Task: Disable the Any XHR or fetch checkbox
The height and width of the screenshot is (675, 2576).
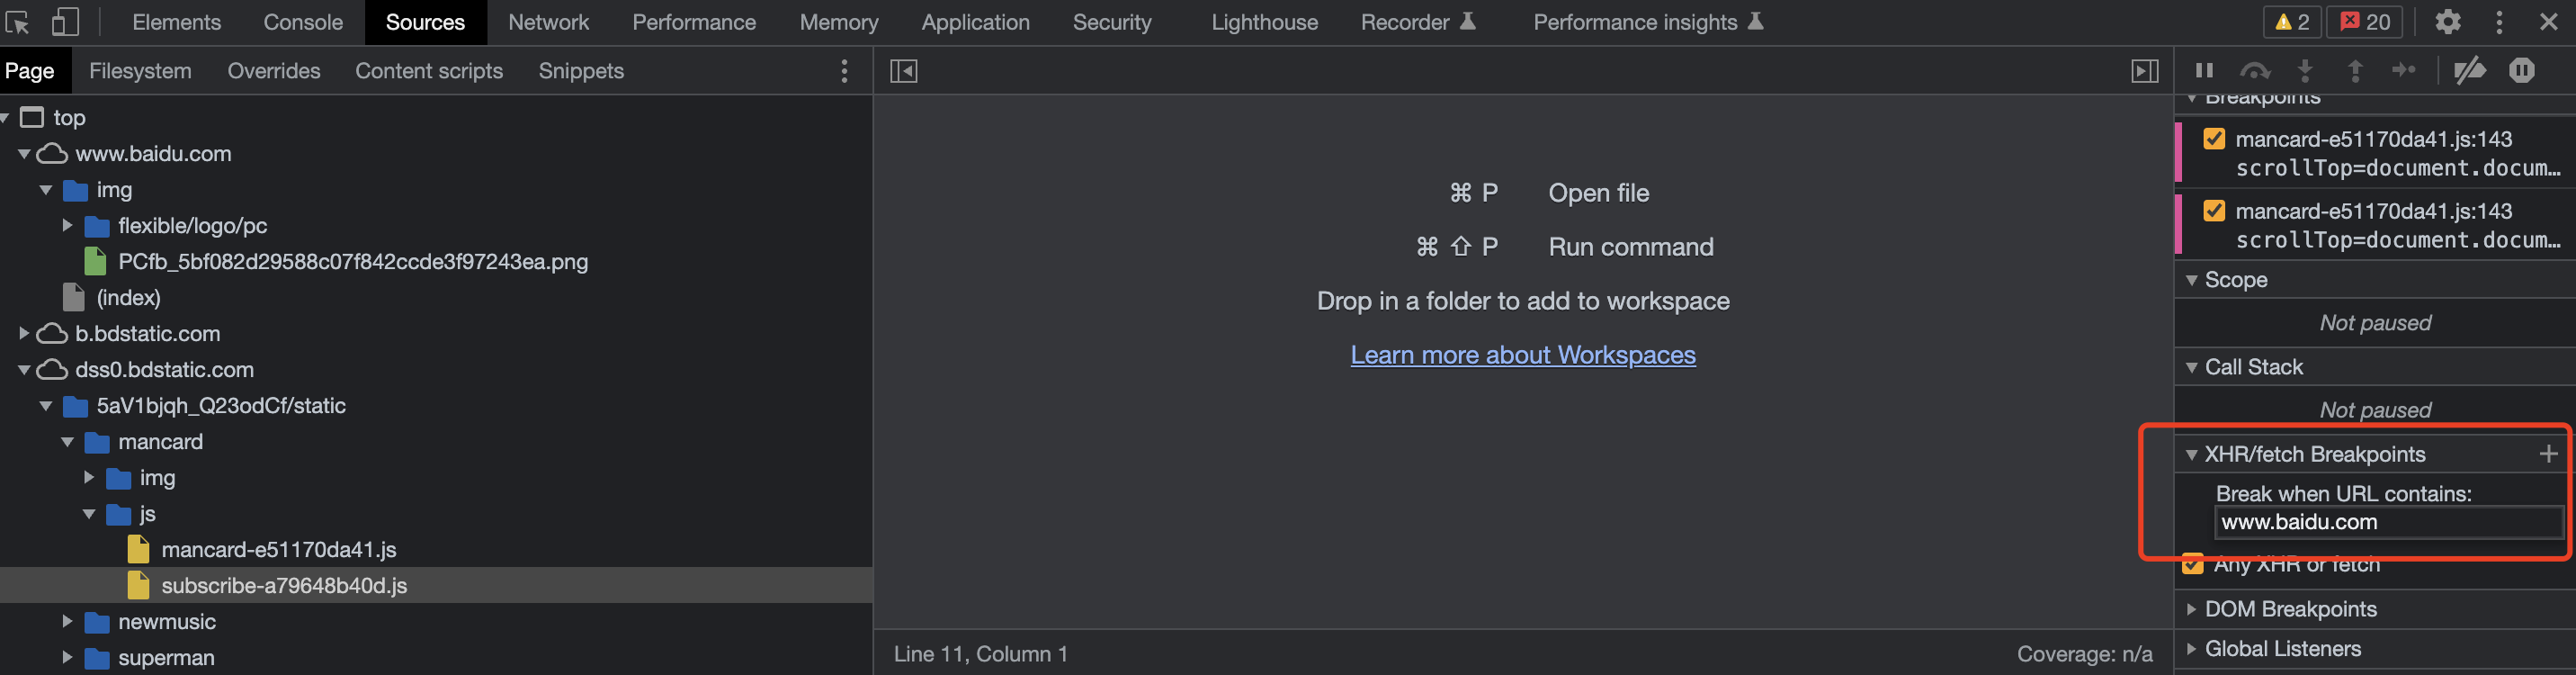Action: tap(2193, 563)
